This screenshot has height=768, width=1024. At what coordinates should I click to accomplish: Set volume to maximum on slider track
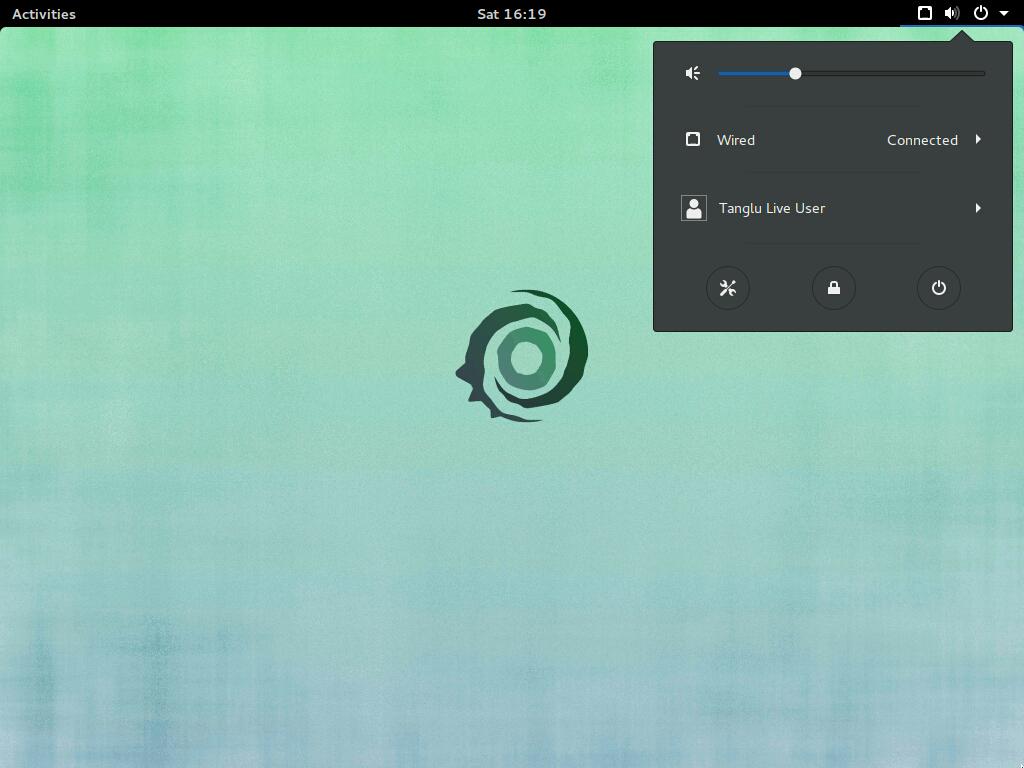pos(984,74)
